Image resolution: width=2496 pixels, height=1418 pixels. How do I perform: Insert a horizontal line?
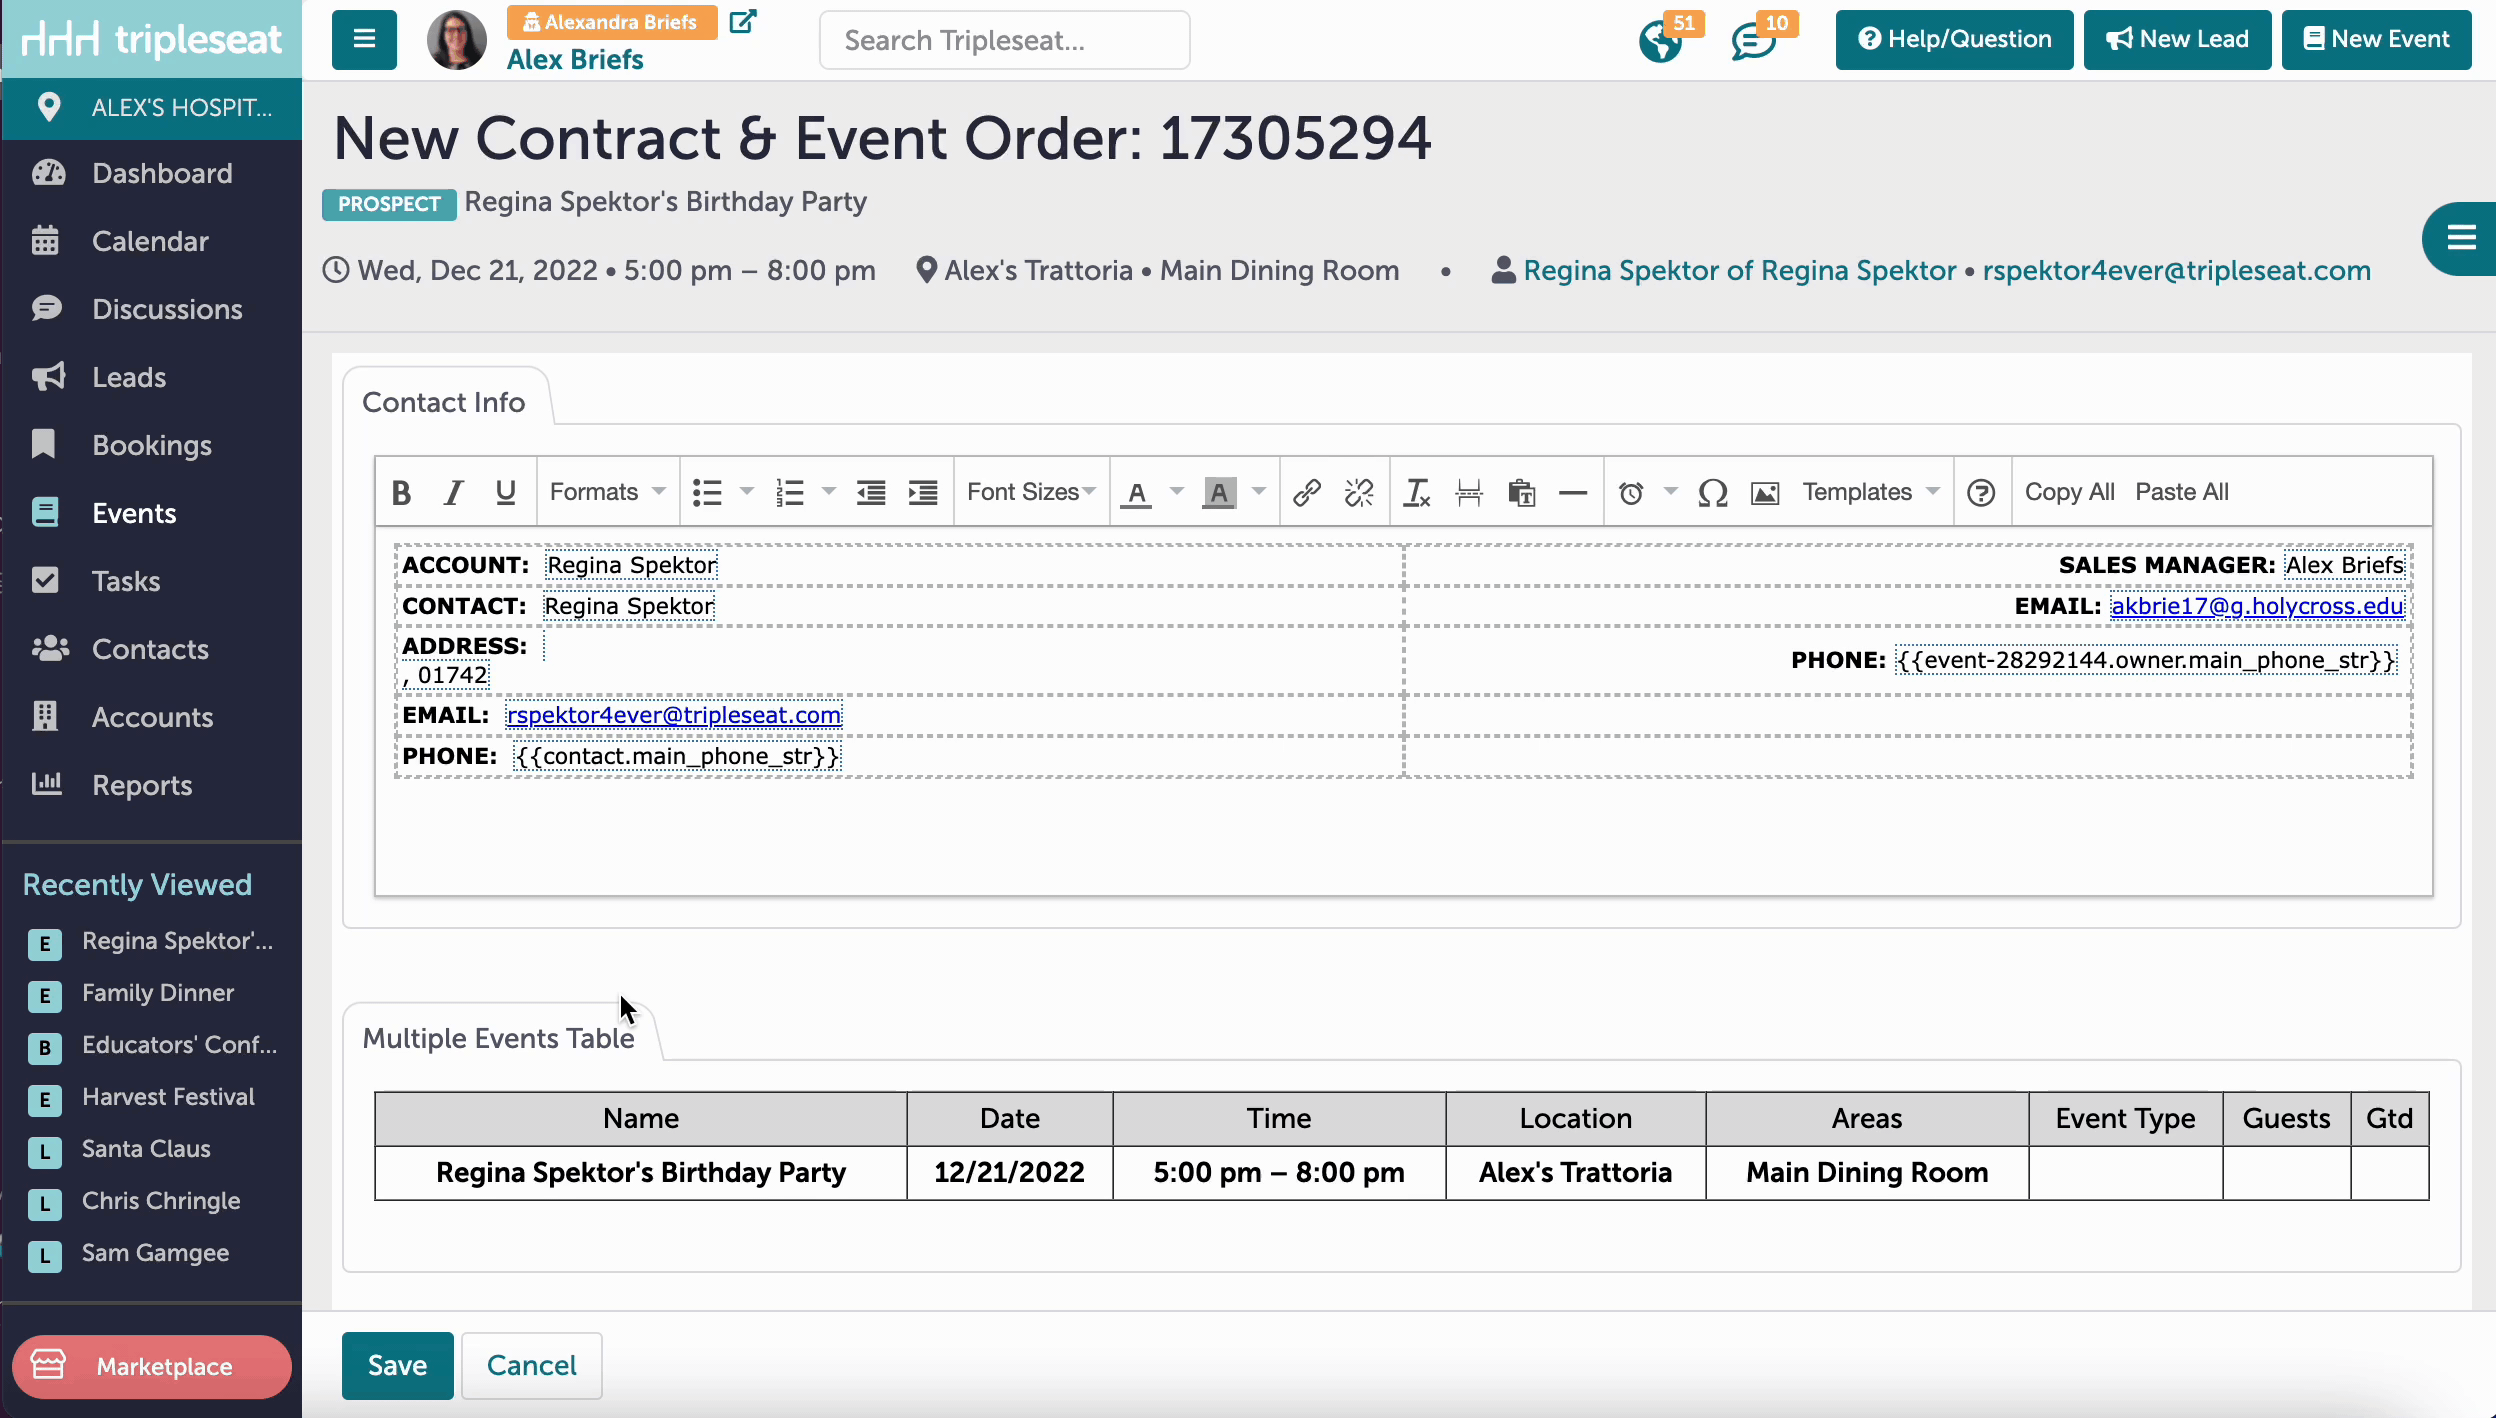(1573, 492)
